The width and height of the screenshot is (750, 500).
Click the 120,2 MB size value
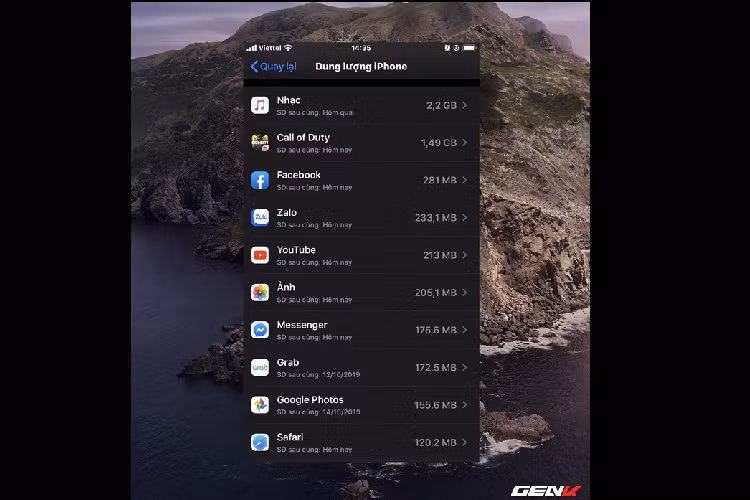(x=436, y=442)
